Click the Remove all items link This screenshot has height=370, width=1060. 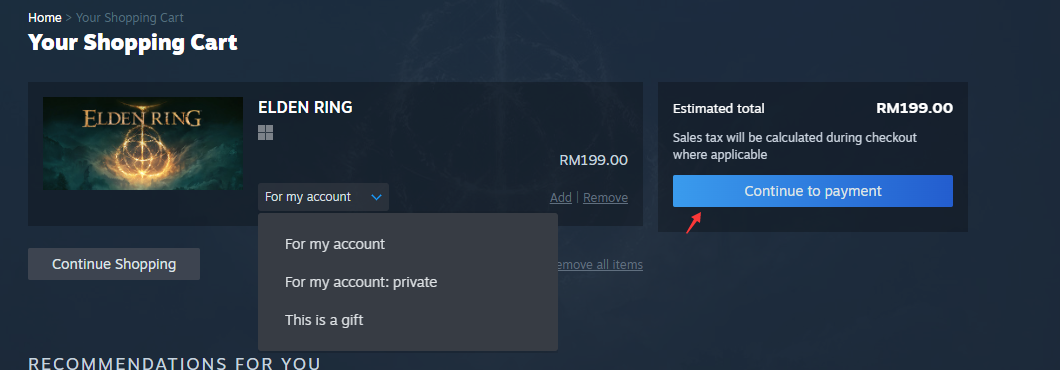(x=600, y=264)
